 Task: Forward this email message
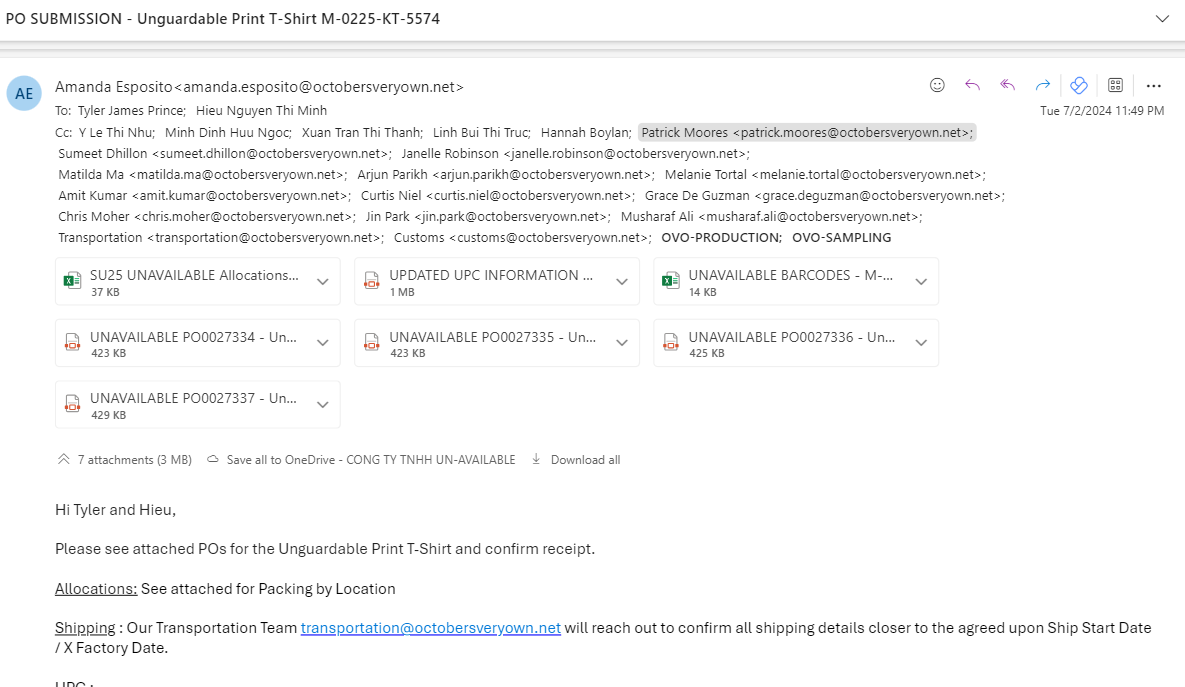1043,85
